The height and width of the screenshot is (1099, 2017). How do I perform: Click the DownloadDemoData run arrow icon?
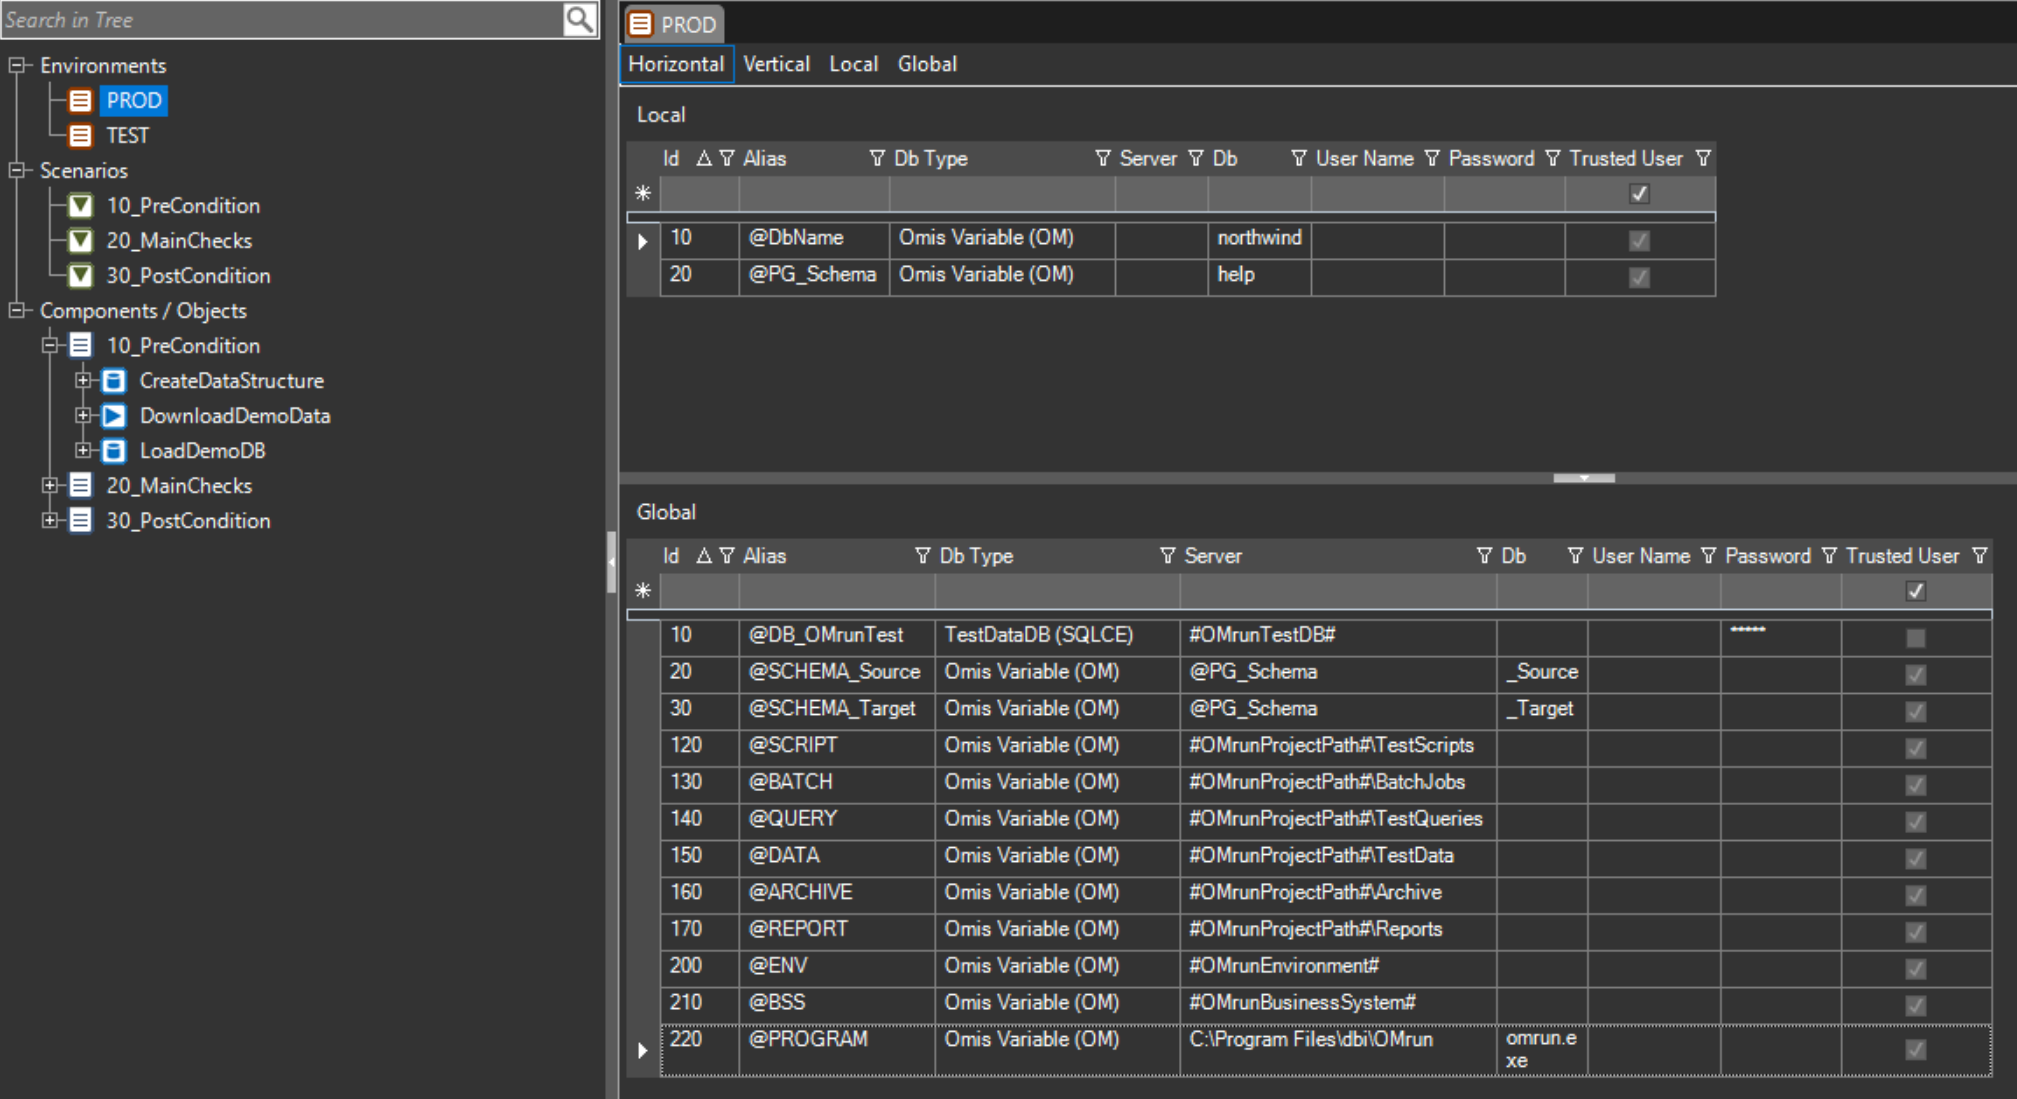[x=113, y=415]
